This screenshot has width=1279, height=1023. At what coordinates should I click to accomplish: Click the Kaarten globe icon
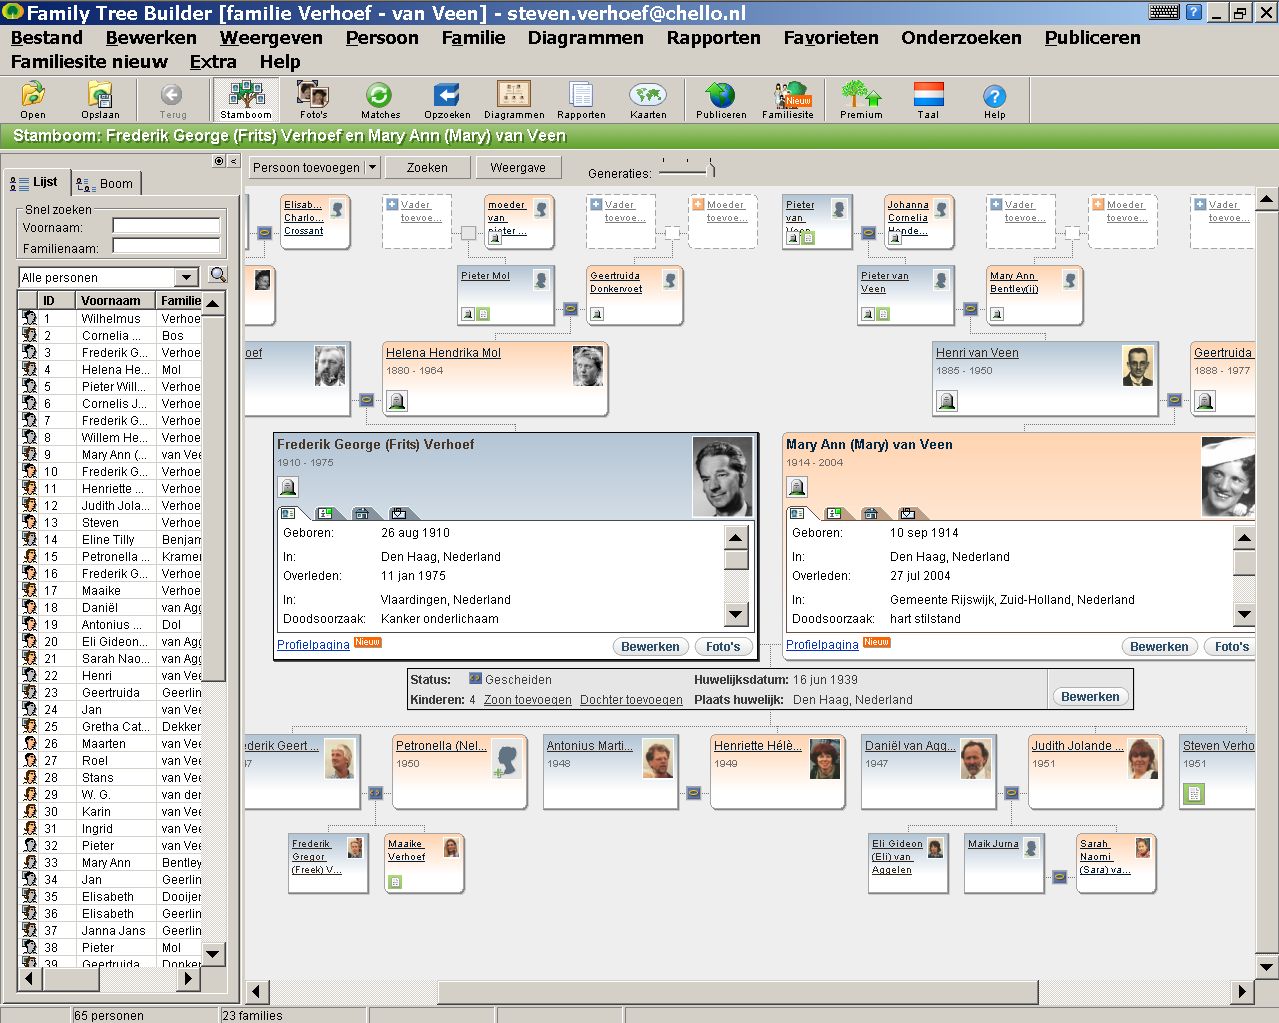coord(648,100)
